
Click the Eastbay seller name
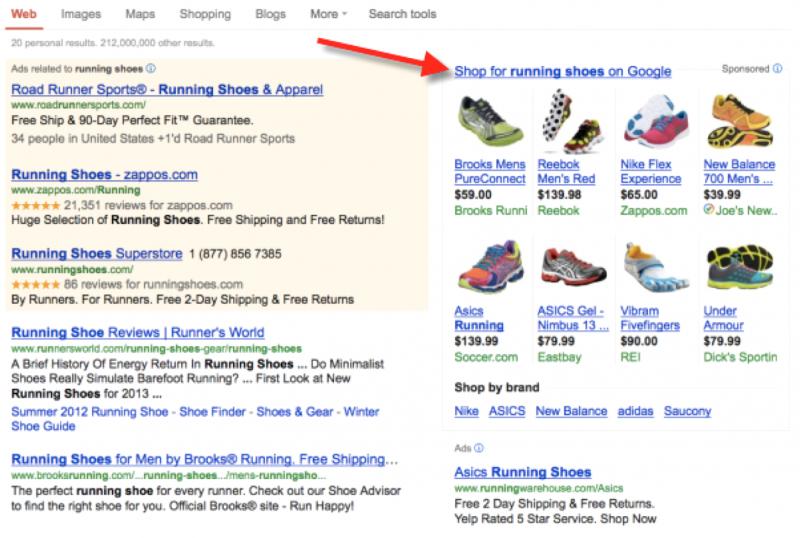(559, 357)
